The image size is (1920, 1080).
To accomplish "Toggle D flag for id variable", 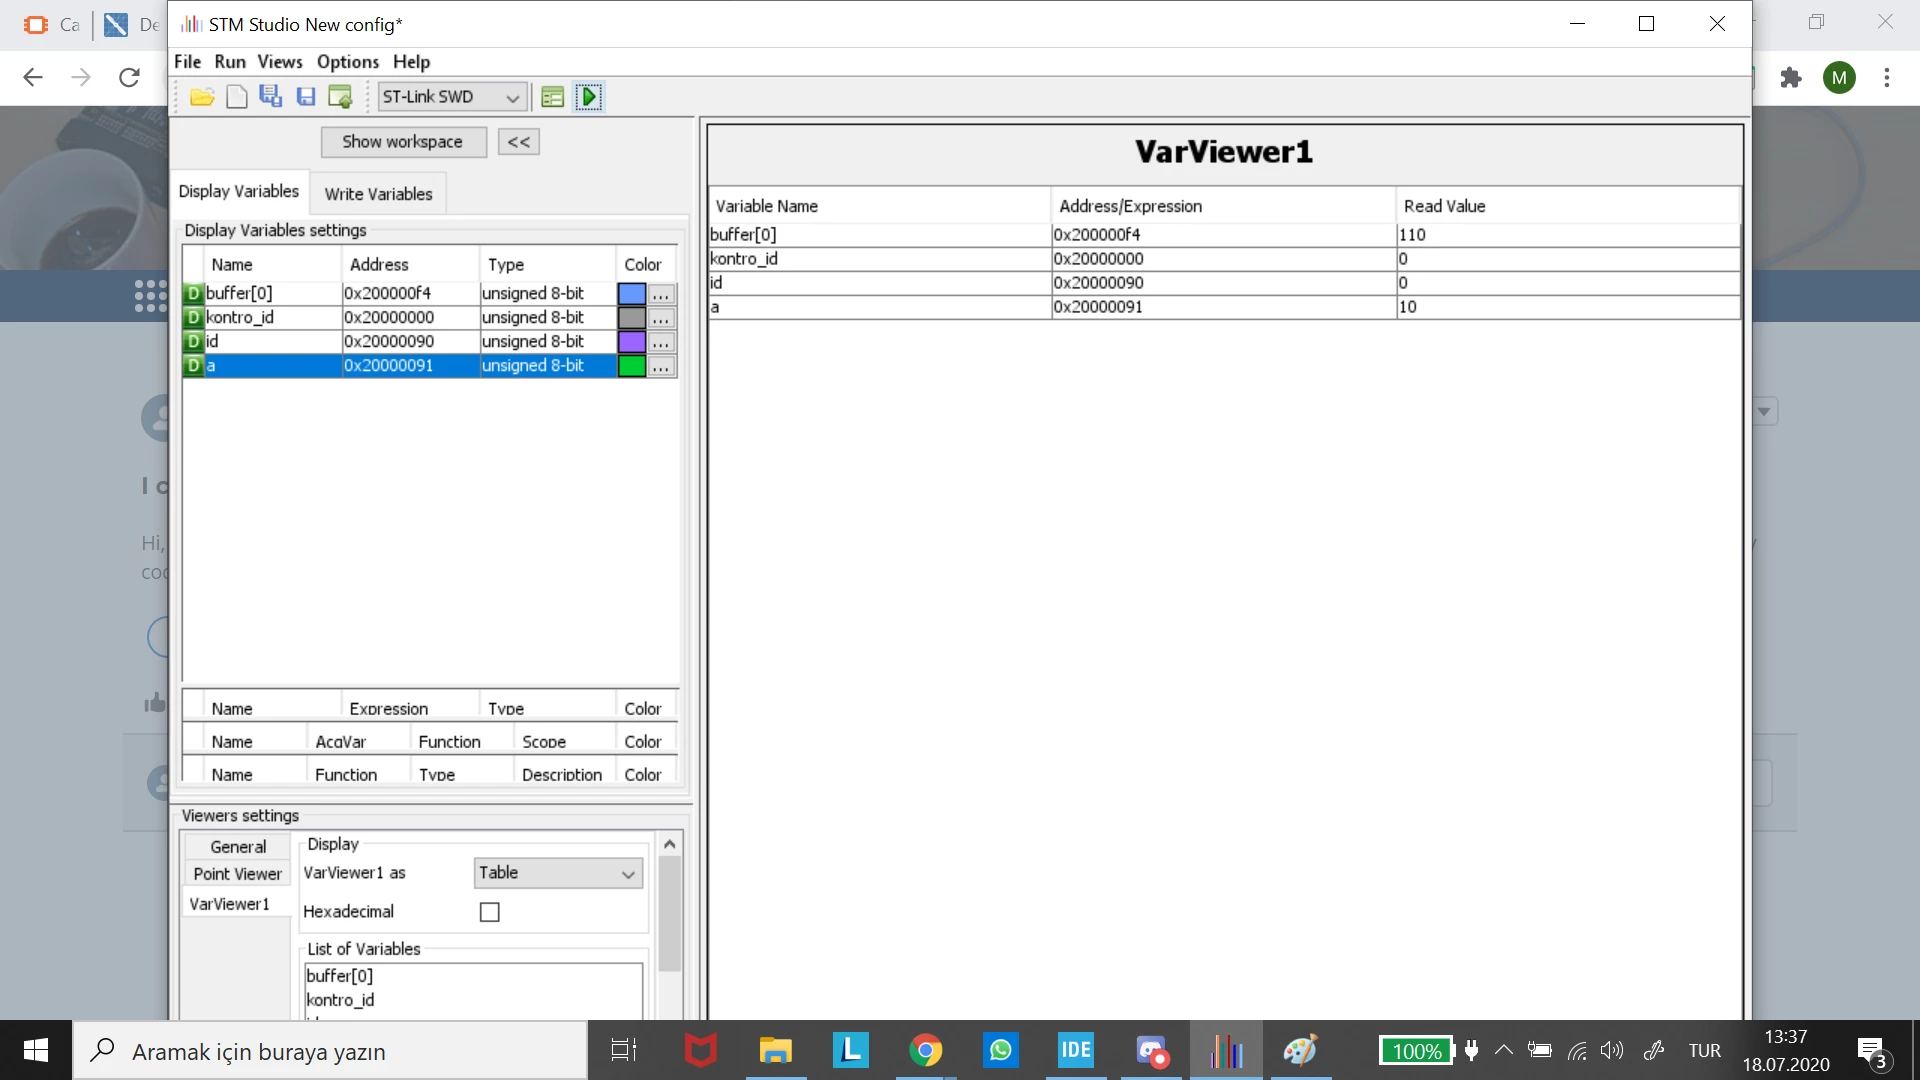I will tap(193, 341).
